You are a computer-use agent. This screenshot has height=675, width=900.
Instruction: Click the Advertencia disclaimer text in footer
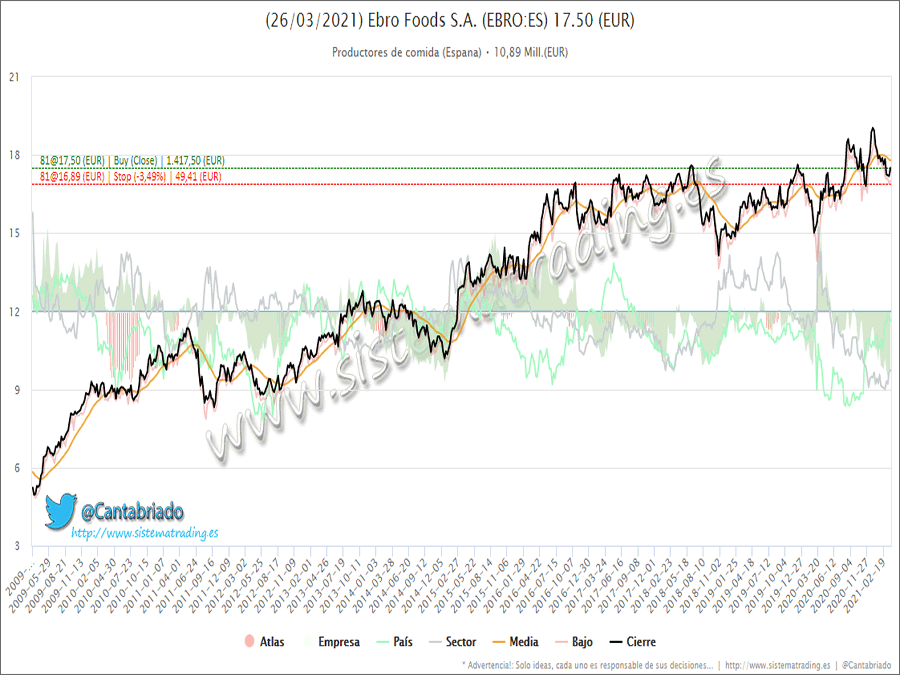[588, 665]
